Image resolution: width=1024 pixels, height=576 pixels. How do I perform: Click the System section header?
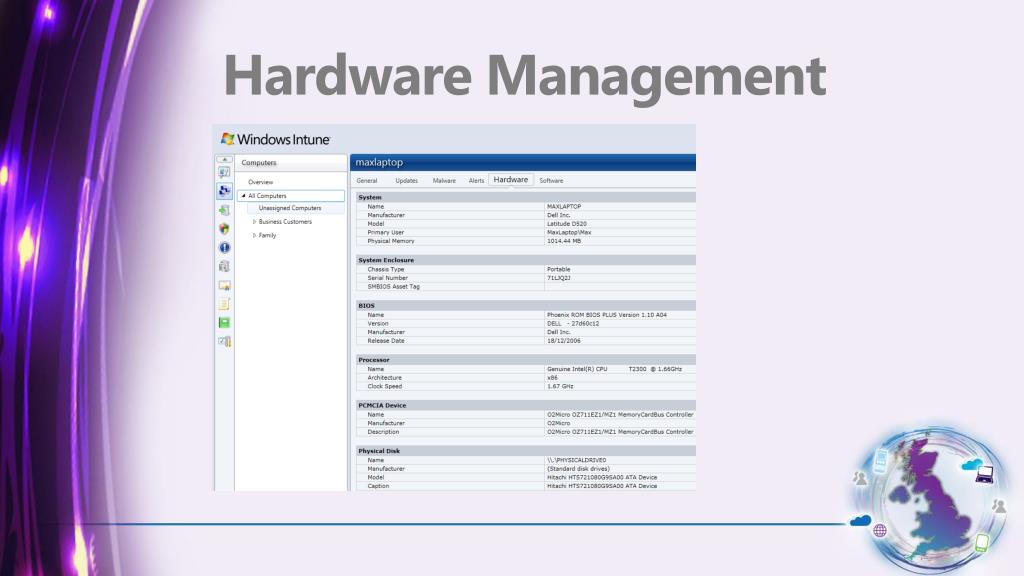(526, 197)
